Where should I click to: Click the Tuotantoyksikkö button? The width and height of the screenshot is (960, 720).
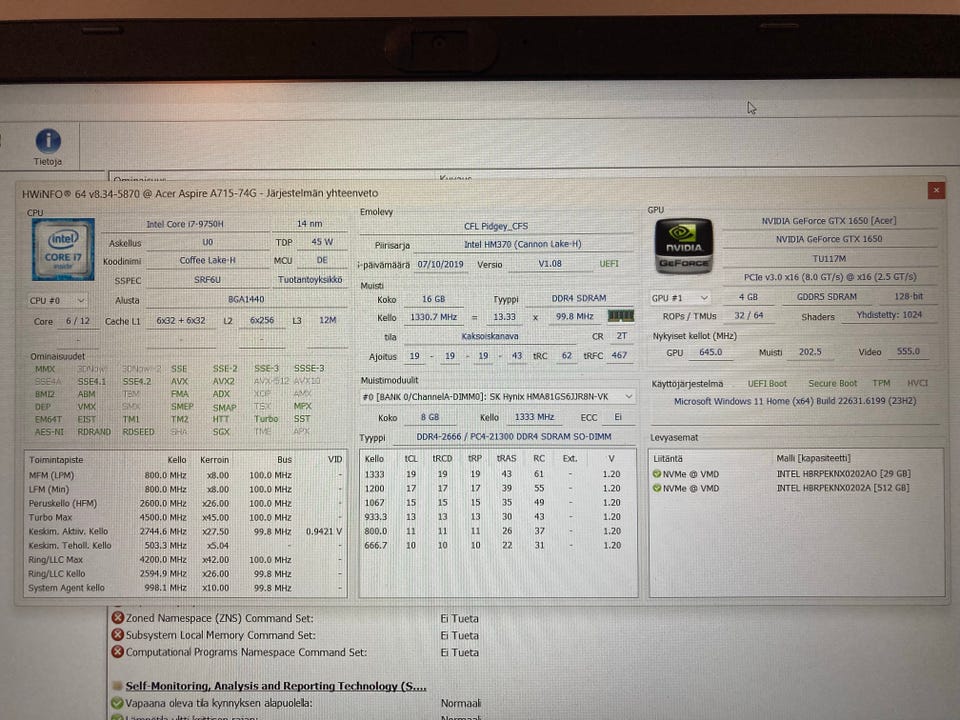coord(310,280)
